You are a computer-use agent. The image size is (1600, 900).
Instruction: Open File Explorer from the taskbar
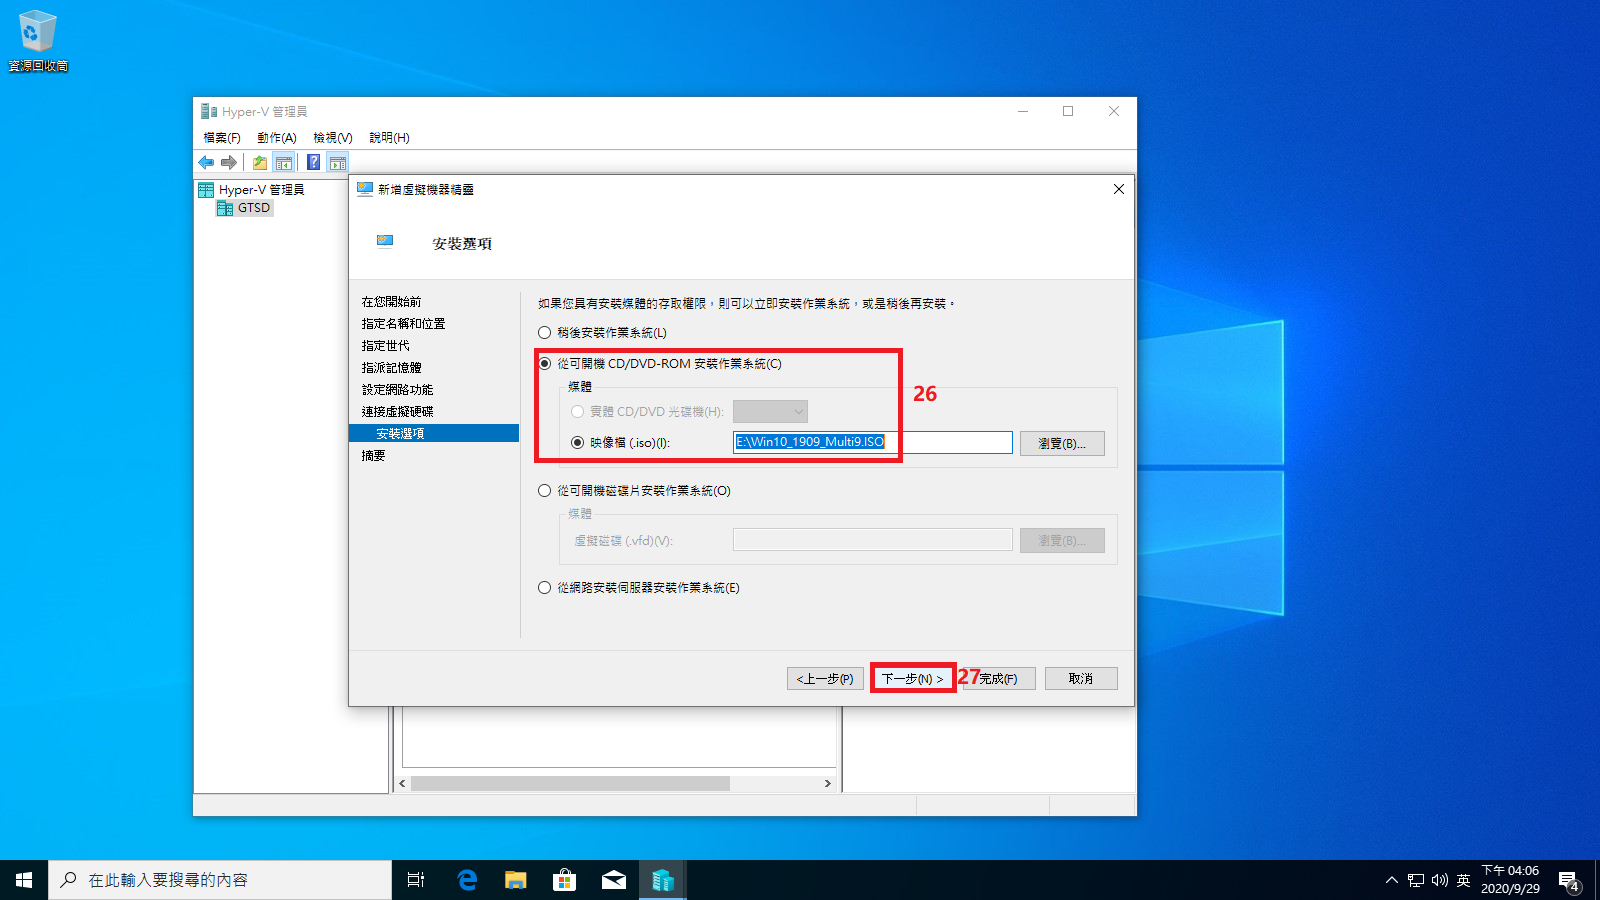tap(516, 880)
